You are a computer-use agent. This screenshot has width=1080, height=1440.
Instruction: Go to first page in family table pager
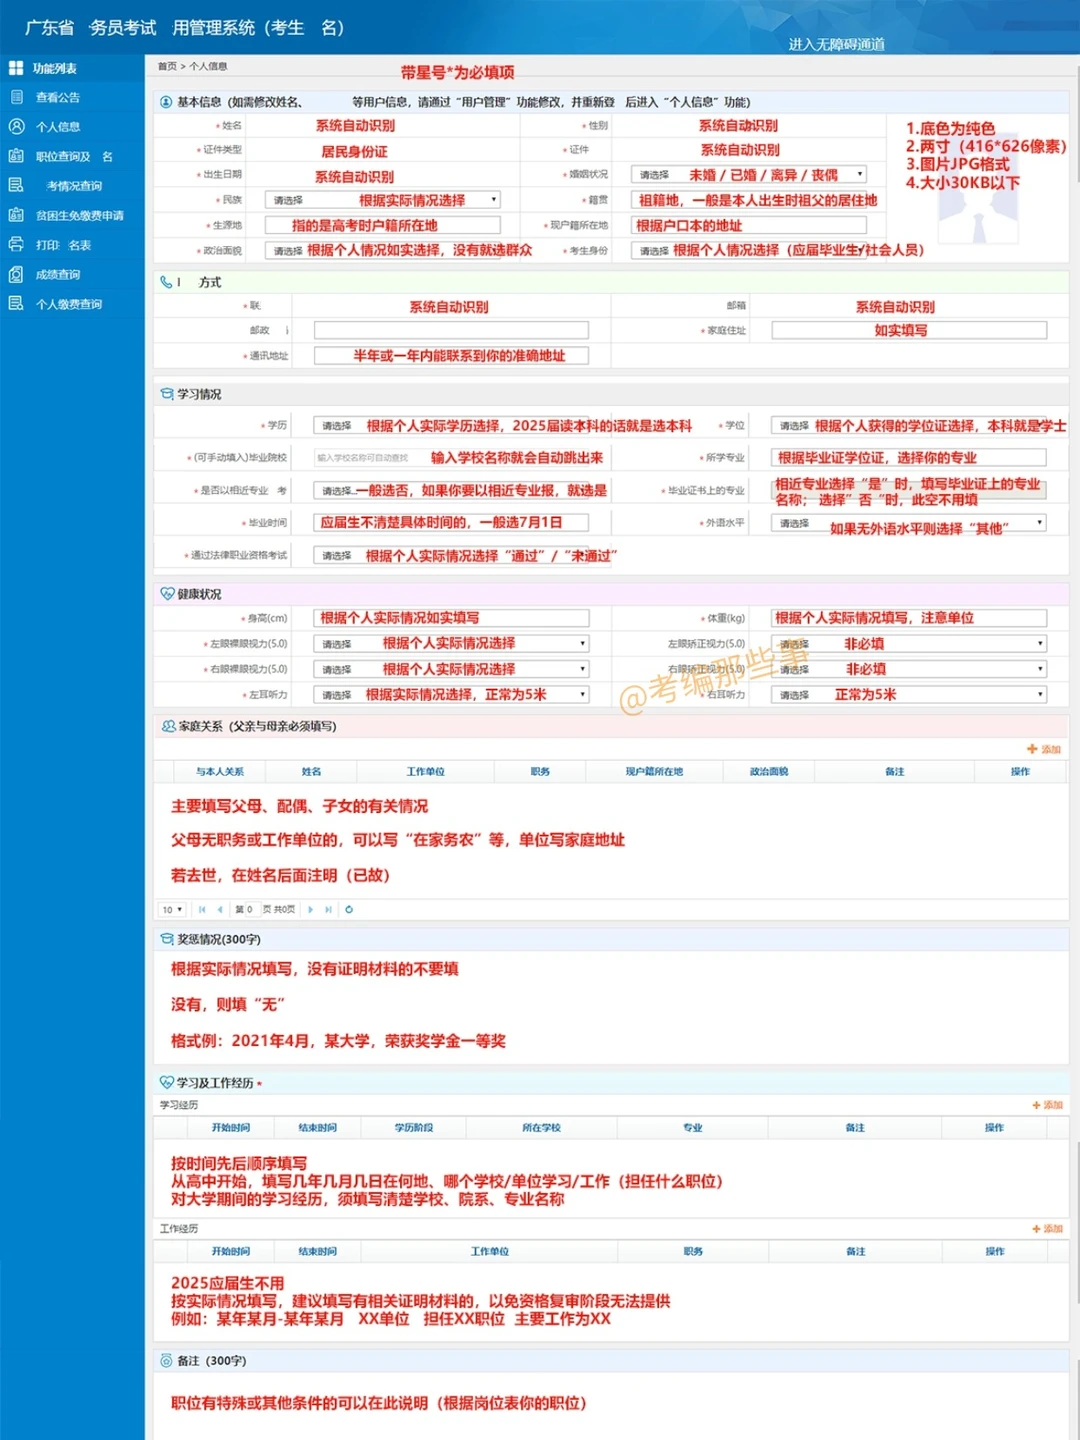pyautogui.click(x=202, y=910)
